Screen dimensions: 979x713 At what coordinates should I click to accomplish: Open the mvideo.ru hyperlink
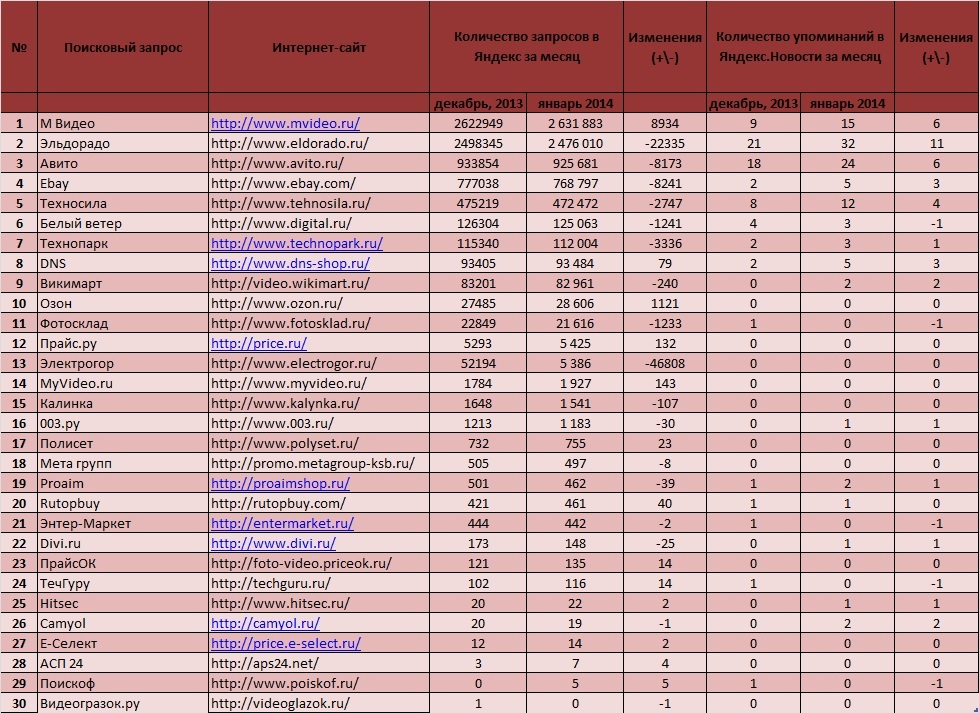(x=285, y=124)
